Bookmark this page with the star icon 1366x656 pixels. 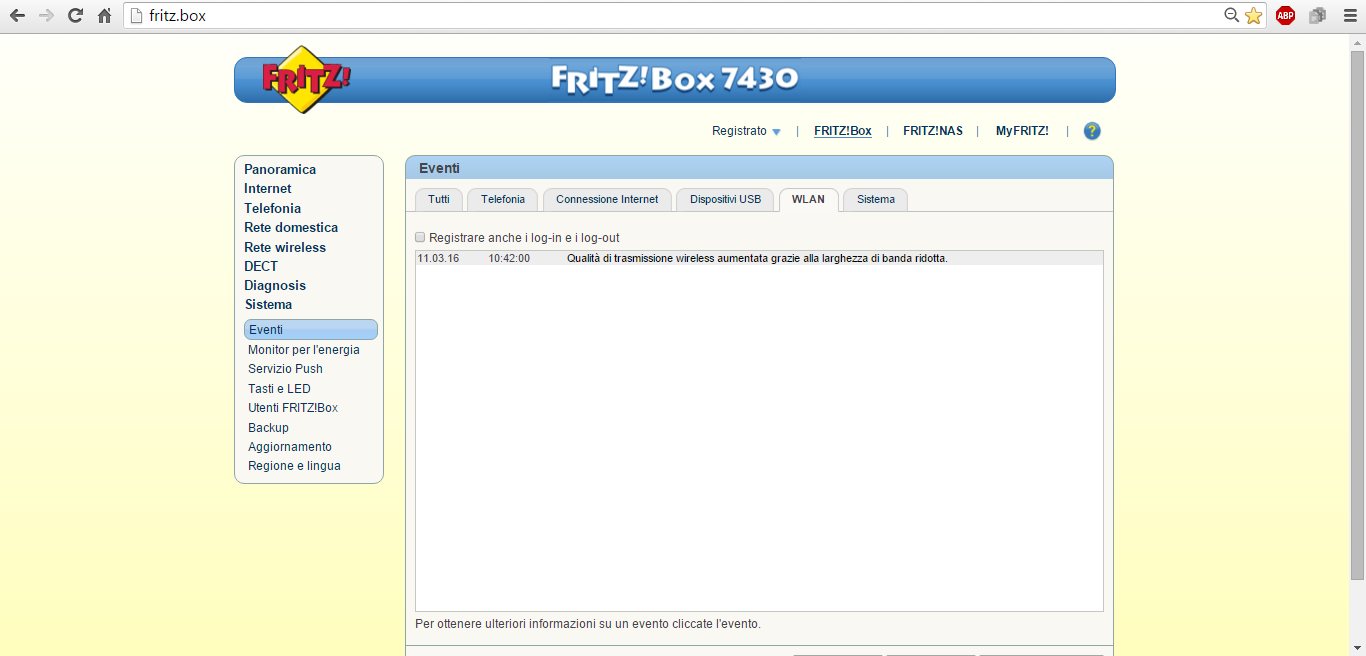click(1253, 15)
